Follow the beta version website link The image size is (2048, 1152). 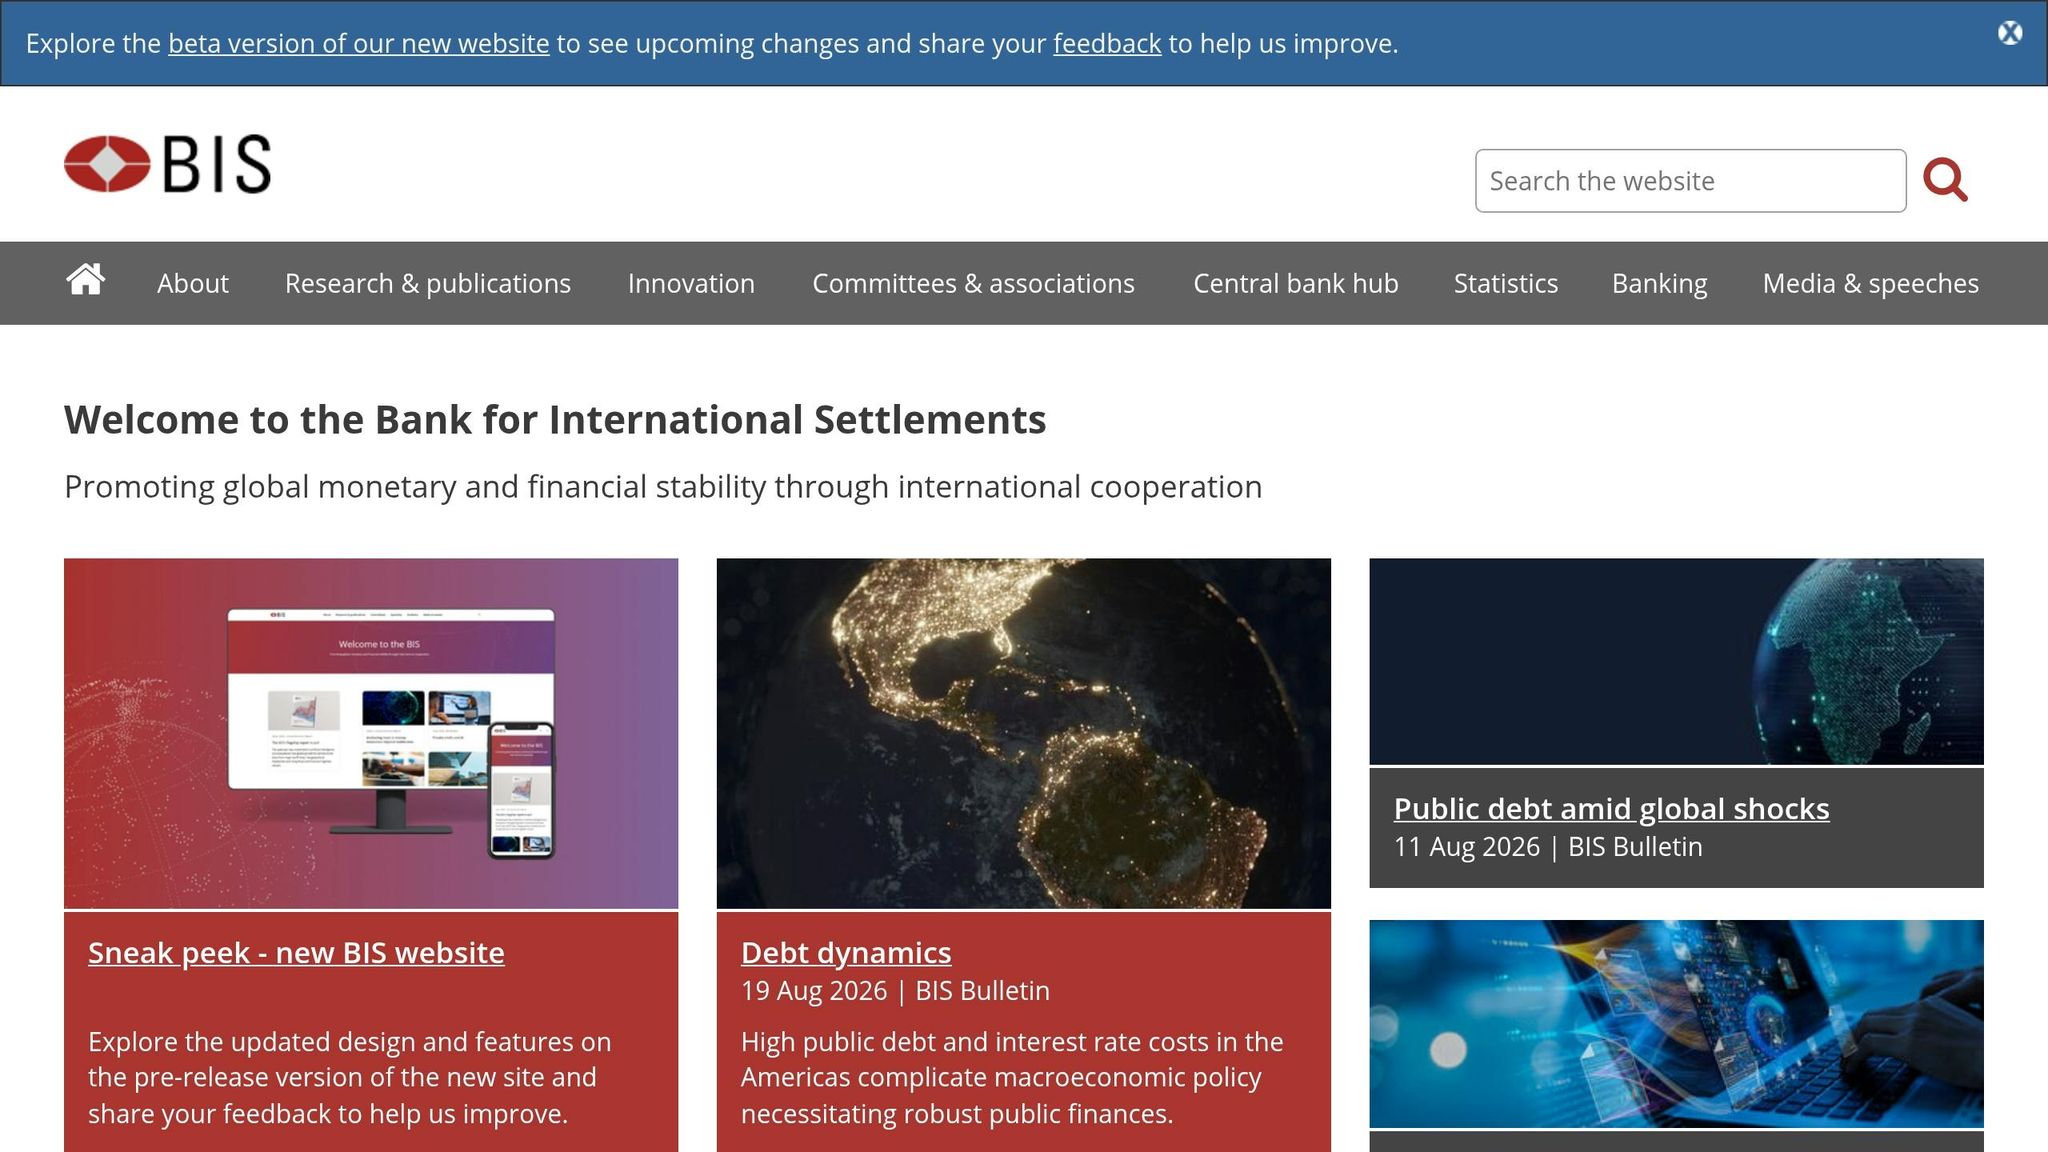click(359, 44)
